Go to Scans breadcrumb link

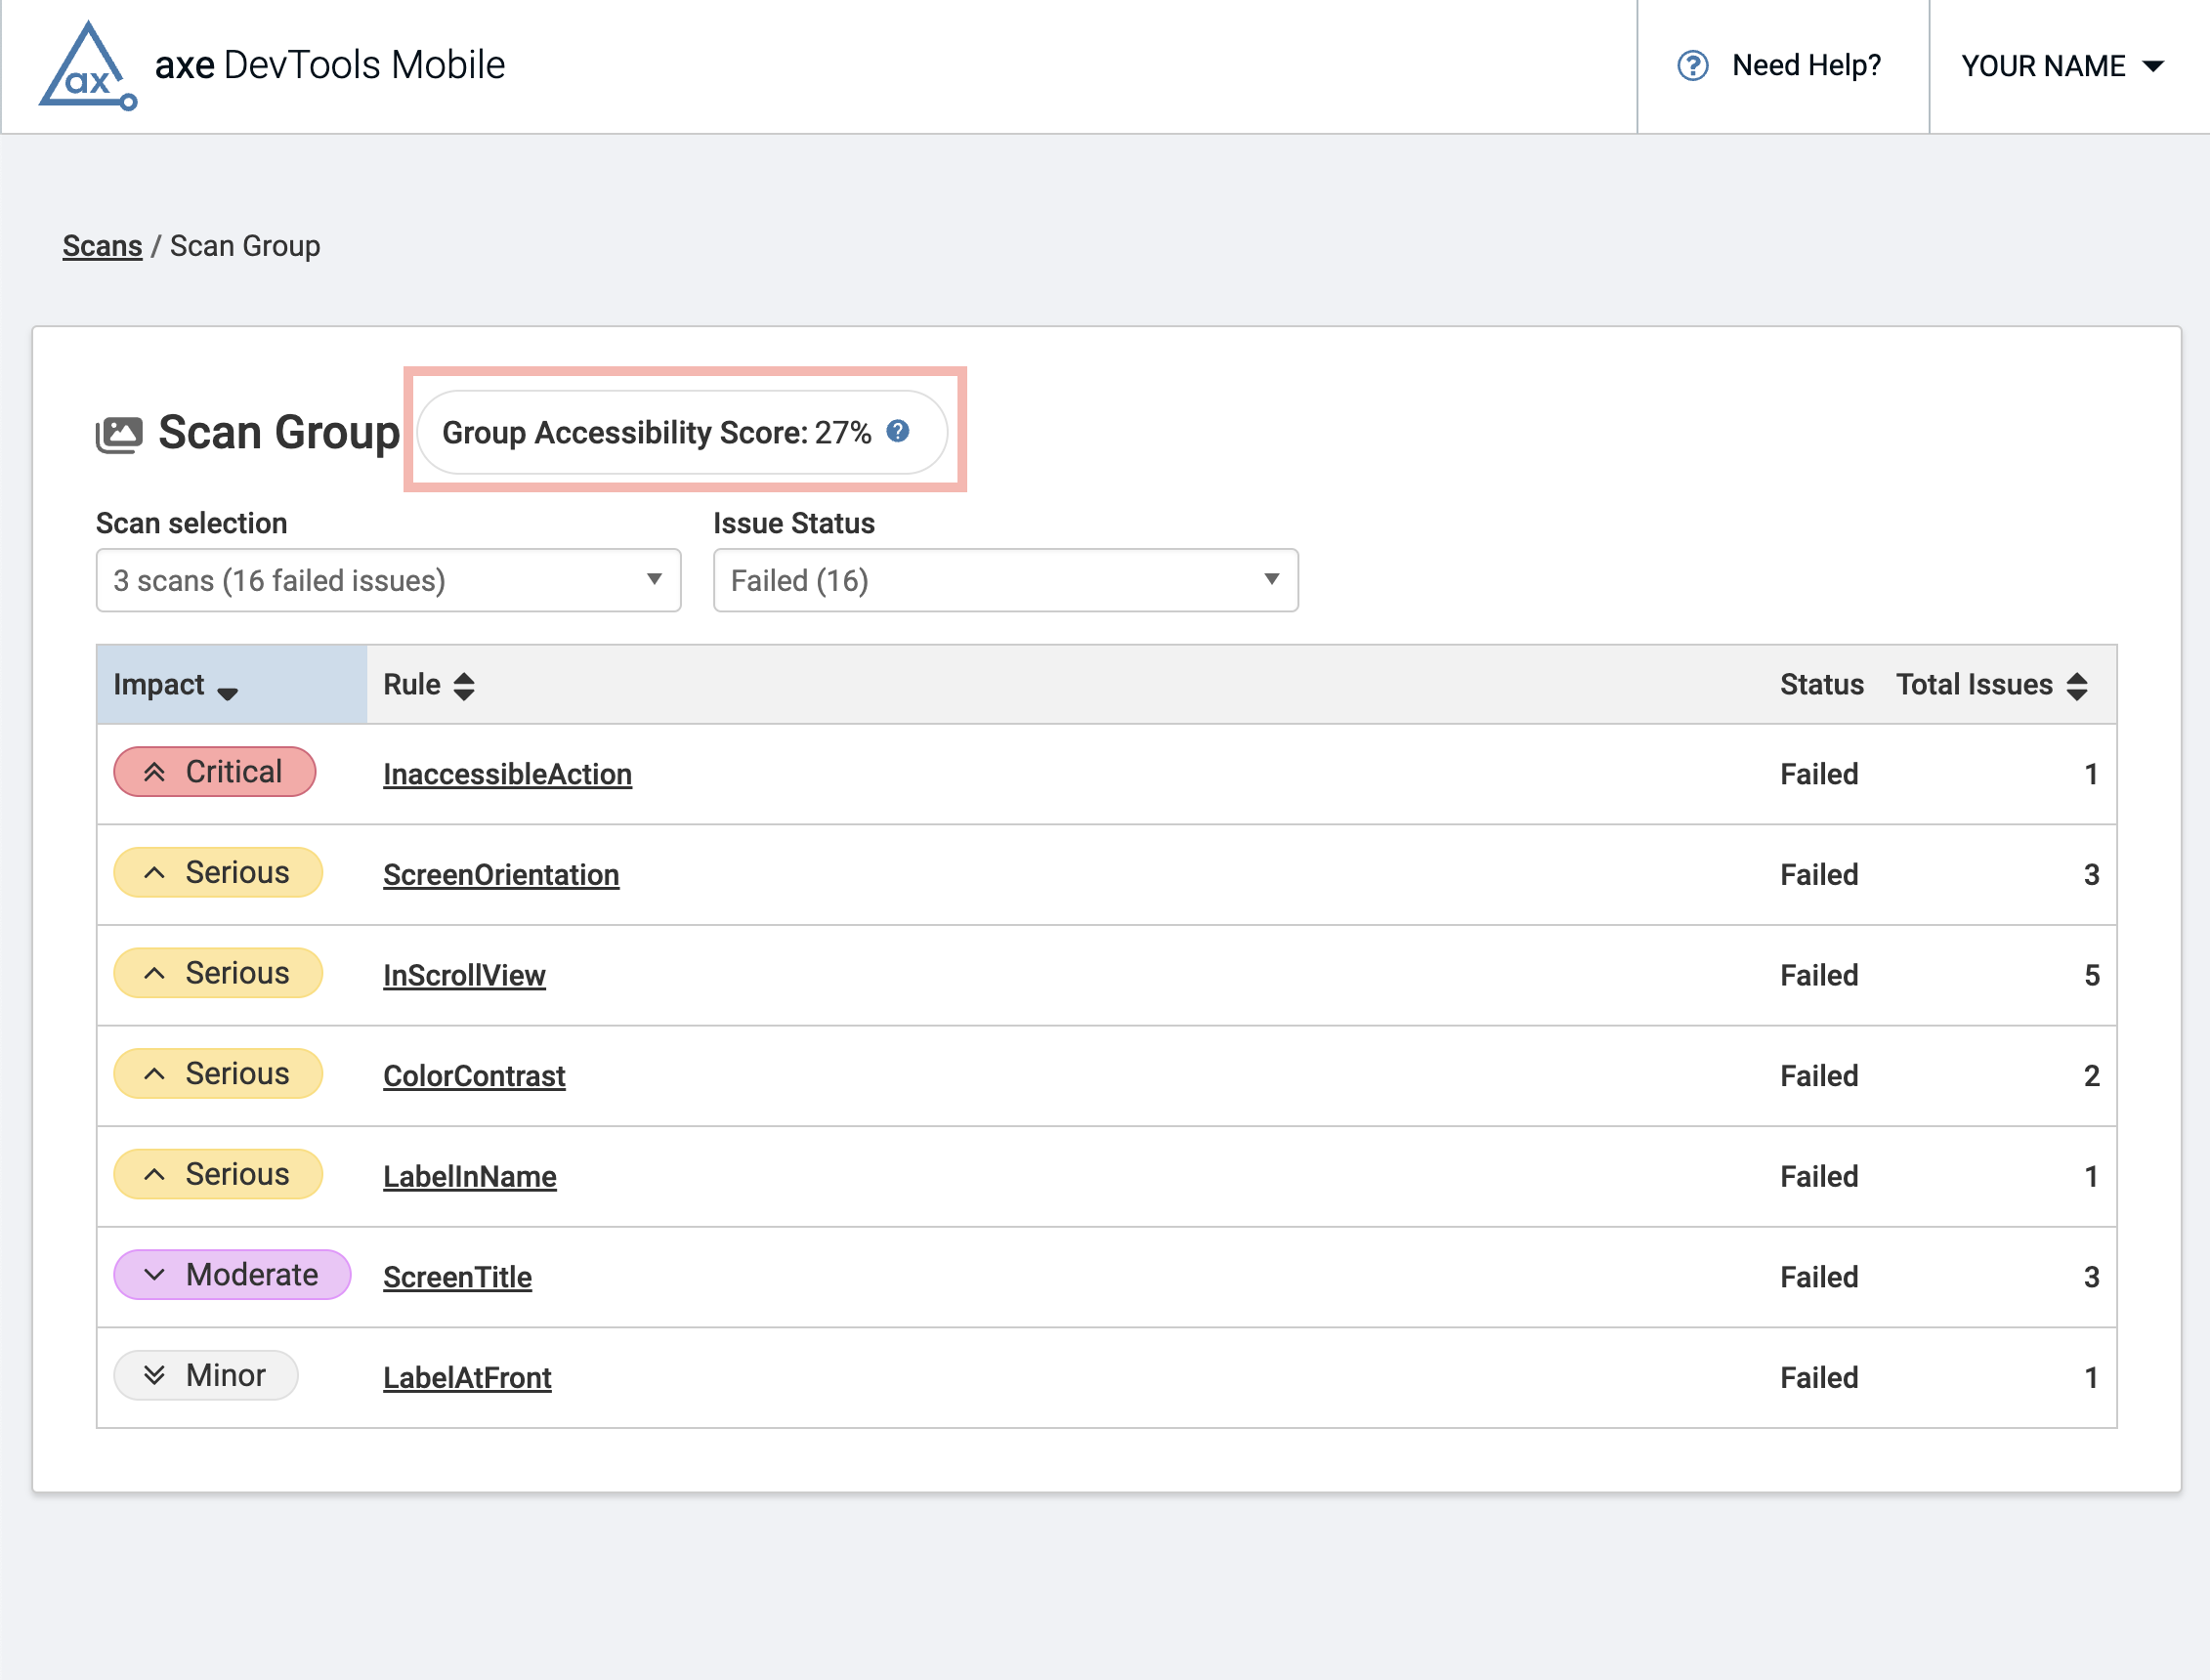tap(102, 246)
